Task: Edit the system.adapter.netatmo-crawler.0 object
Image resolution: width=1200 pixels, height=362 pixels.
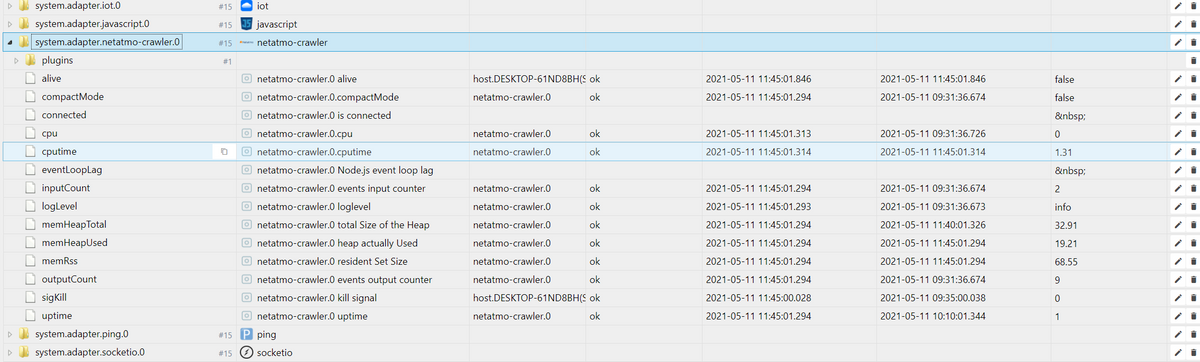Action: [x=1179, y=43]
